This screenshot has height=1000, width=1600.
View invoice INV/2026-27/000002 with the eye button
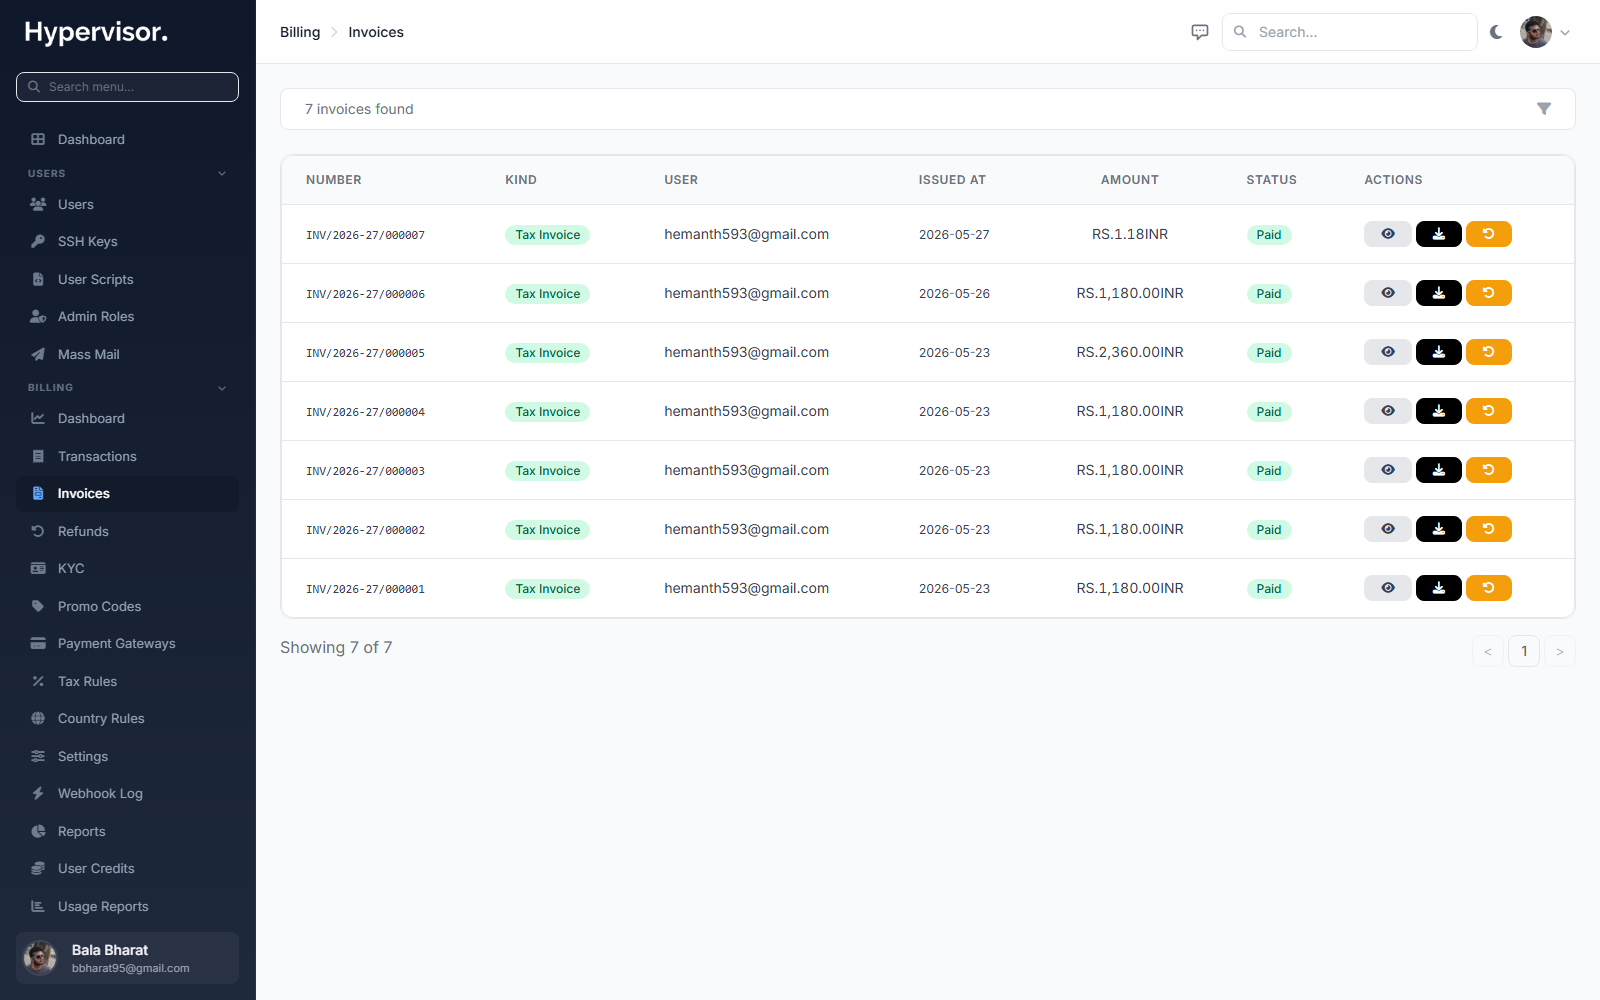(x=1388, y=529)
